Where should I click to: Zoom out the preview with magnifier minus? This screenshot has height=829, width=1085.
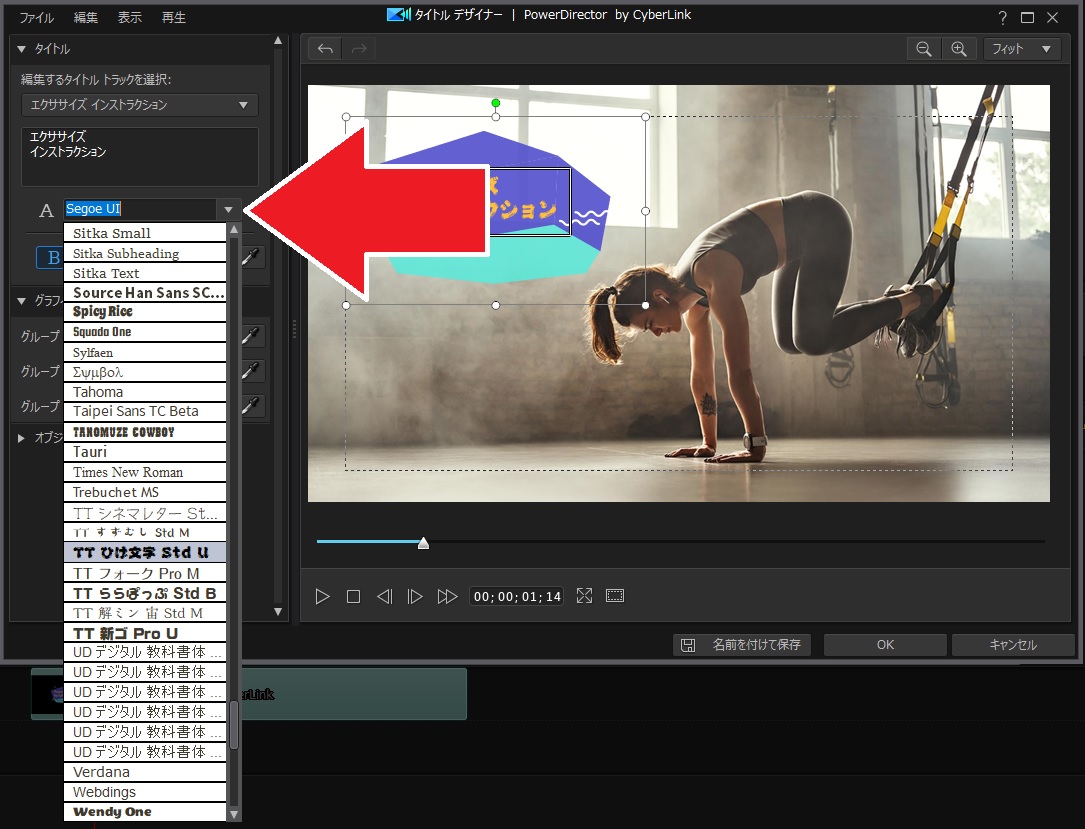click(924, 49)
